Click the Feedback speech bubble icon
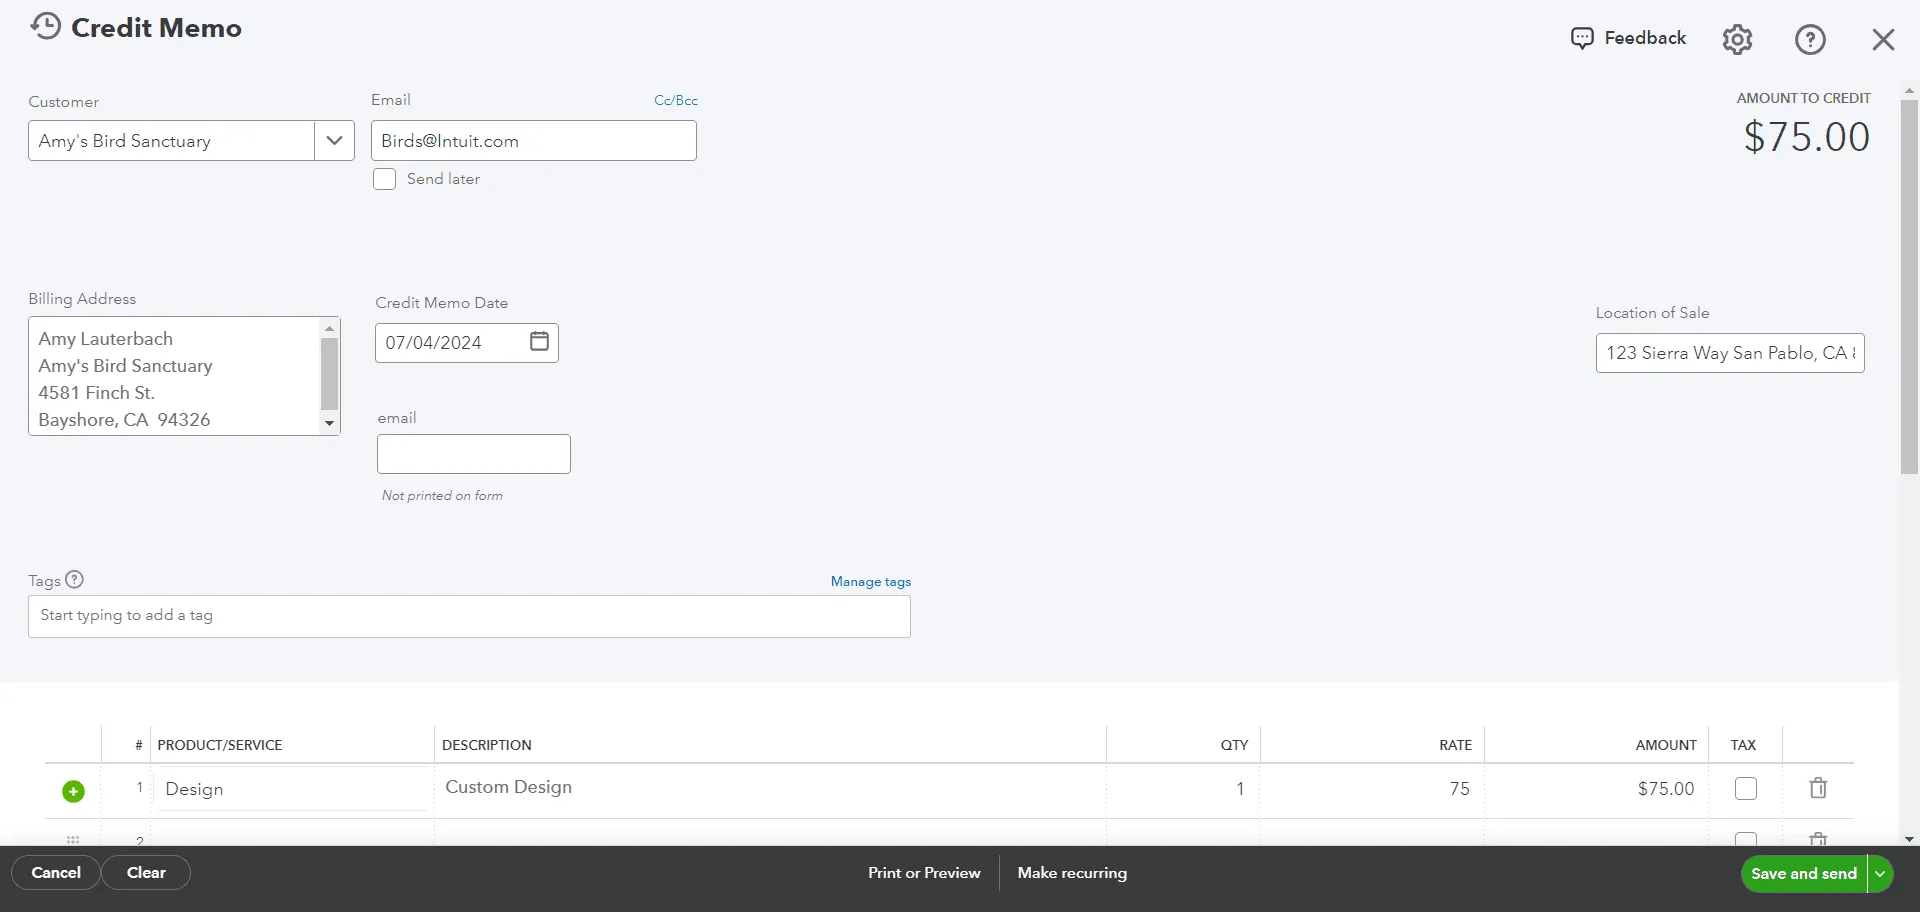 click(1585, 38)
